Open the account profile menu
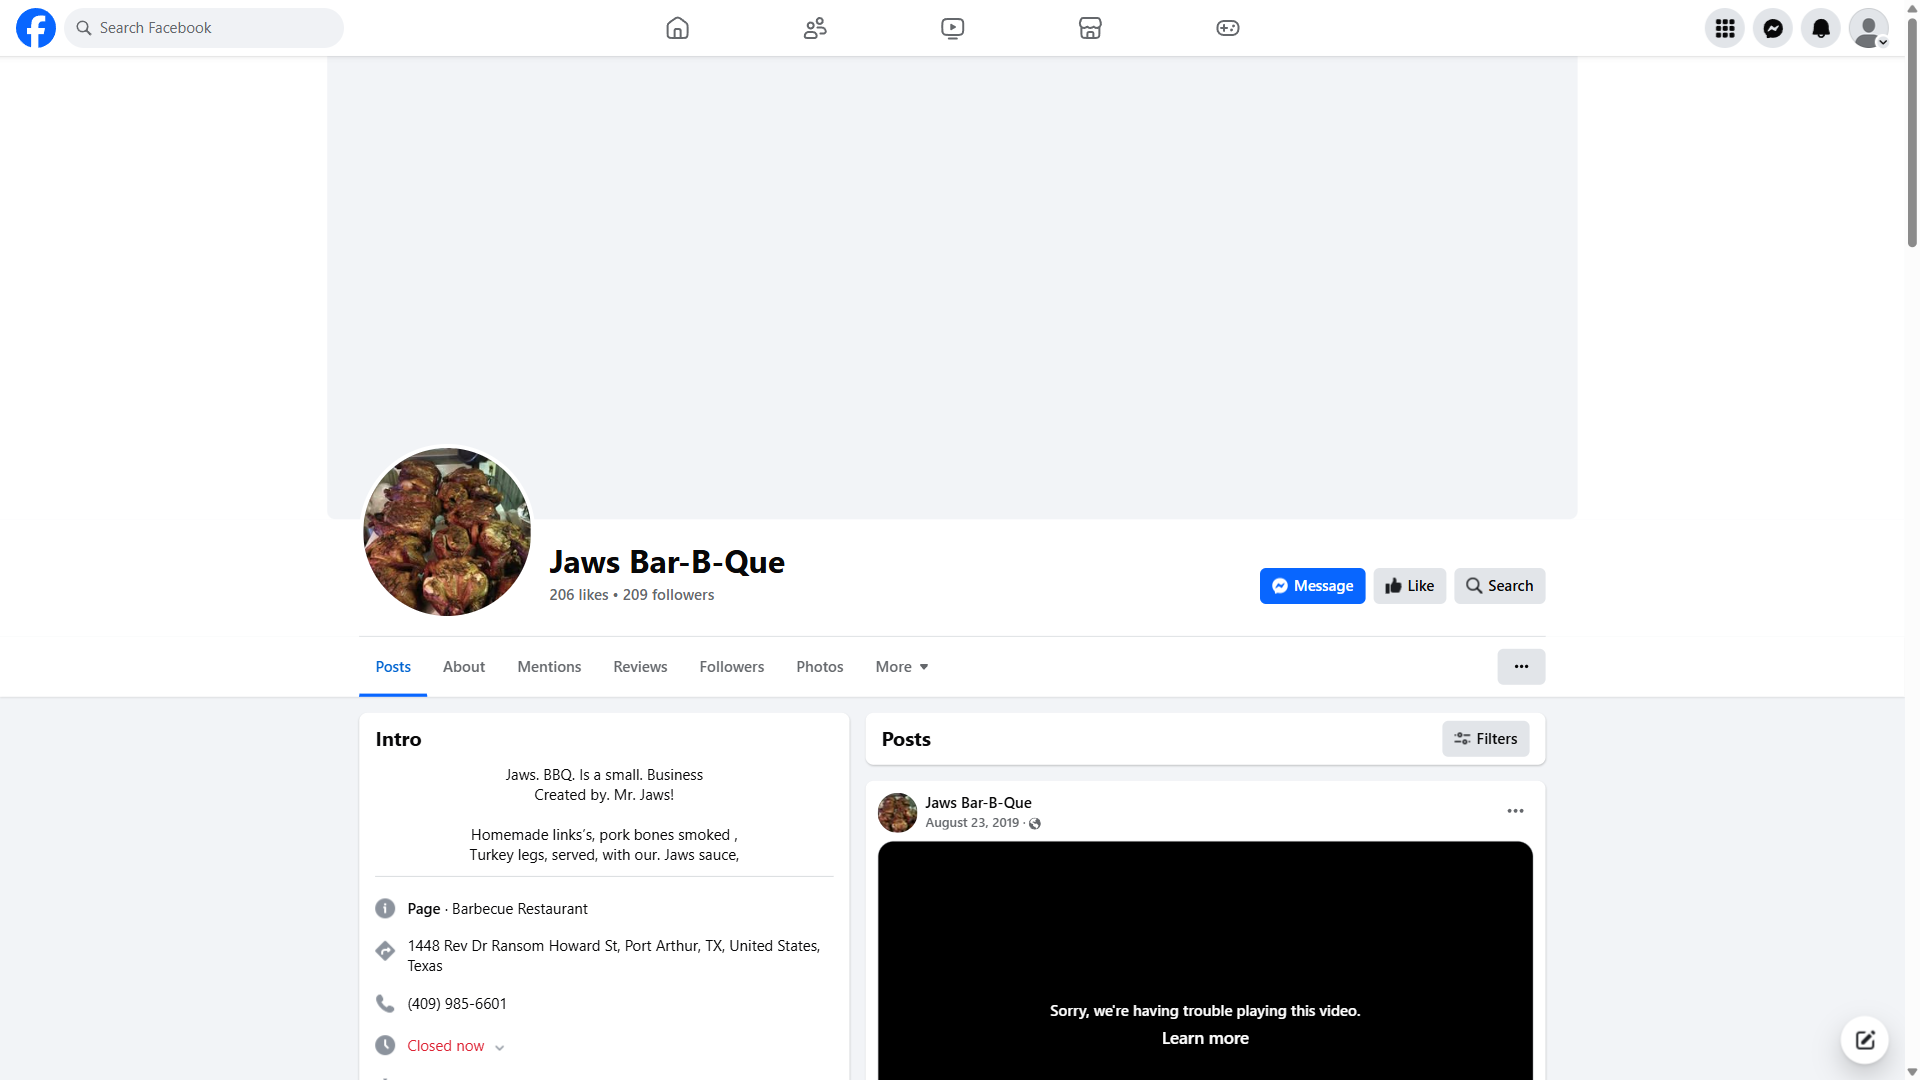This screenshot has height=1080, width=1920. pos(1868,28)
